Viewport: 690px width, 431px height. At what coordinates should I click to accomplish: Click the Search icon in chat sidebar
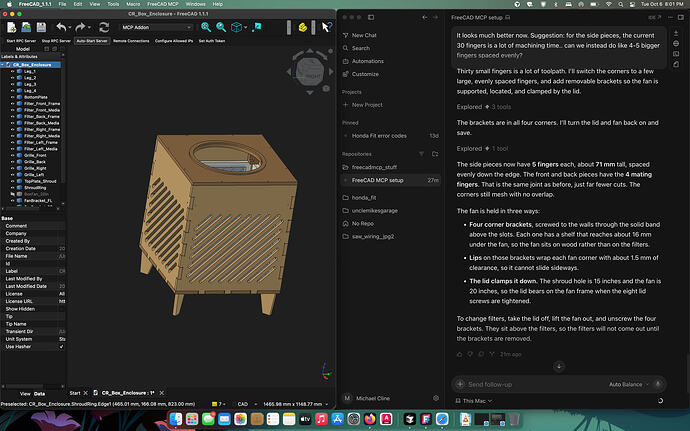pyautogui.click(x=345, y=48)
